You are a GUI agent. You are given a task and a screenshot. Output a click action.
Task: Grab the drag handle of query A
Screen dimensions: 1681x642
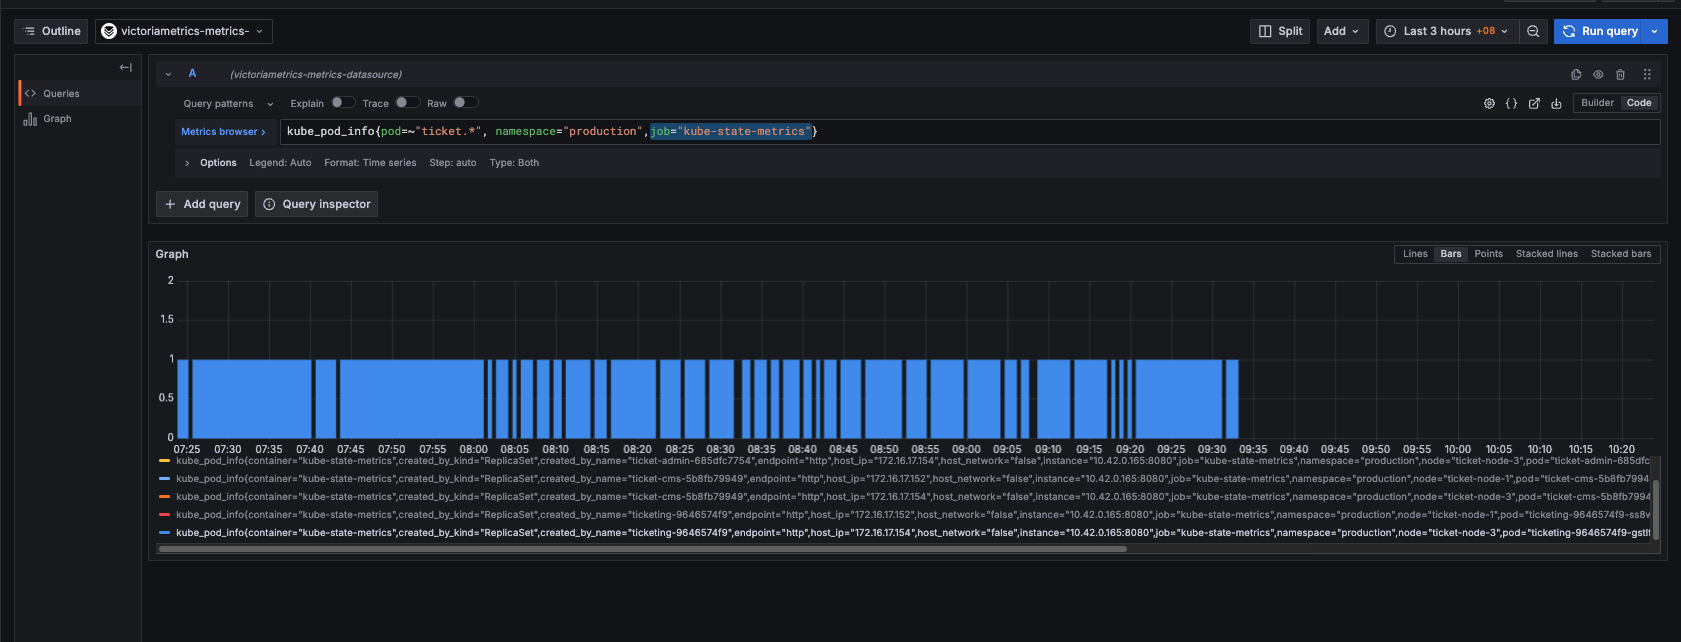1647,74
